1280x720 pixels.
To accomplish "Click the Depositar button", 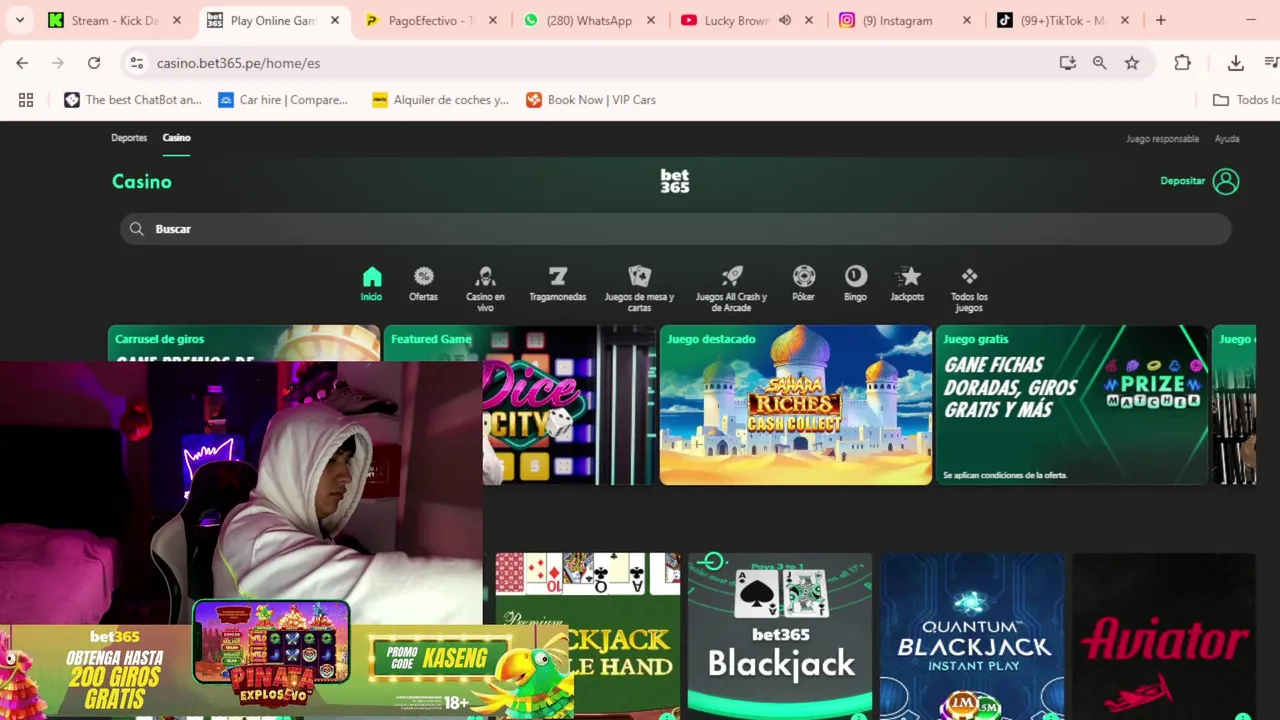I will click(x=1182, y=181).
